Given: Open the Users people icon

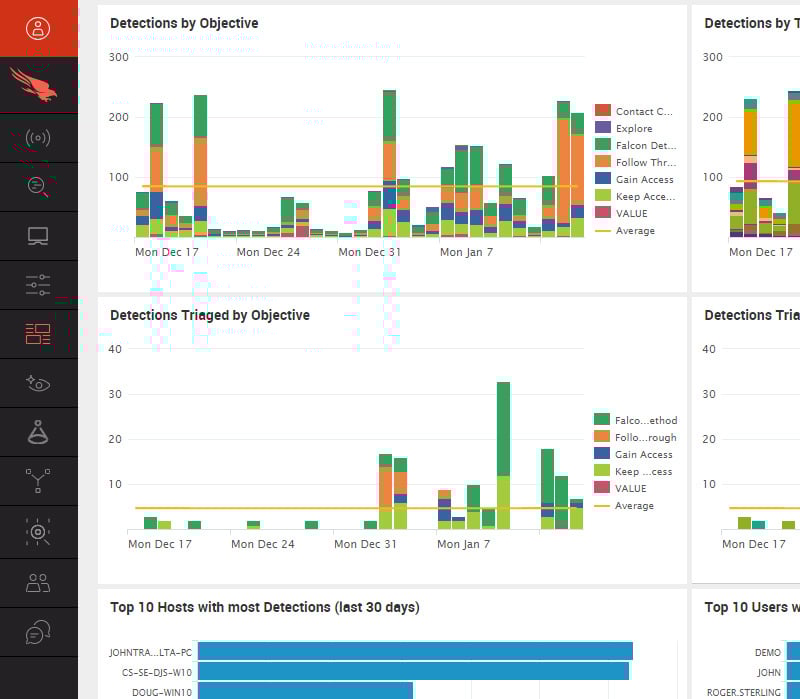Looking at the screenshot, I should tap(38, 583).
